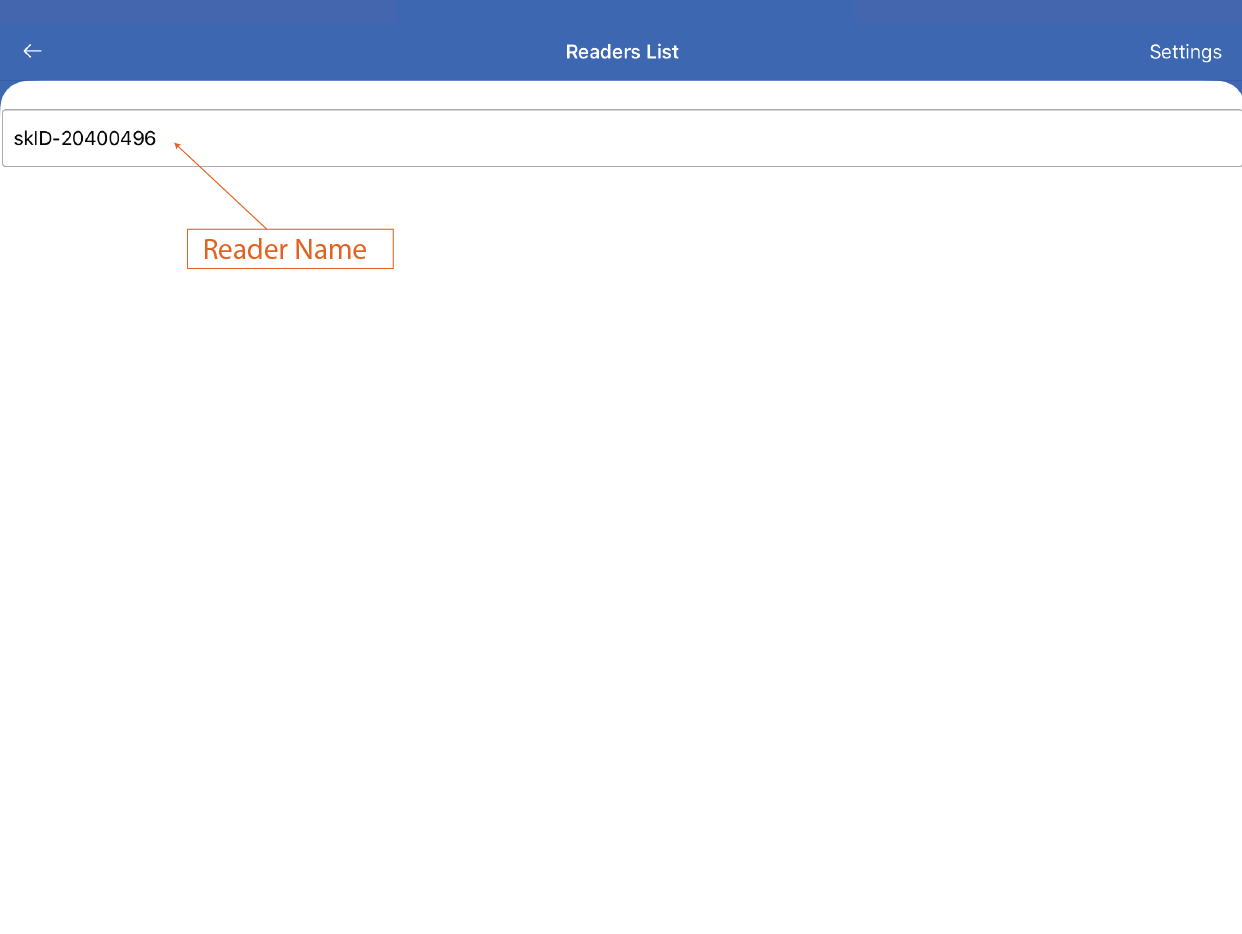Open Settings from the top bar

(1185, 52)
